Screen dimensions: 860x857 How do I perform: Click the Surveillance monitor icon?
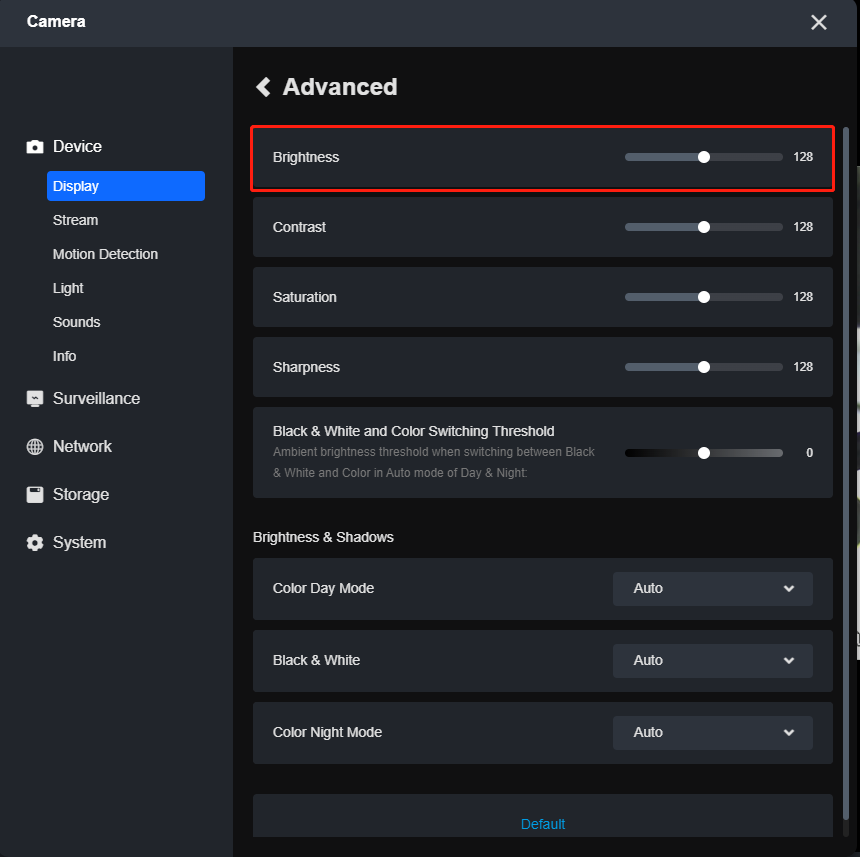pos(35,399)
